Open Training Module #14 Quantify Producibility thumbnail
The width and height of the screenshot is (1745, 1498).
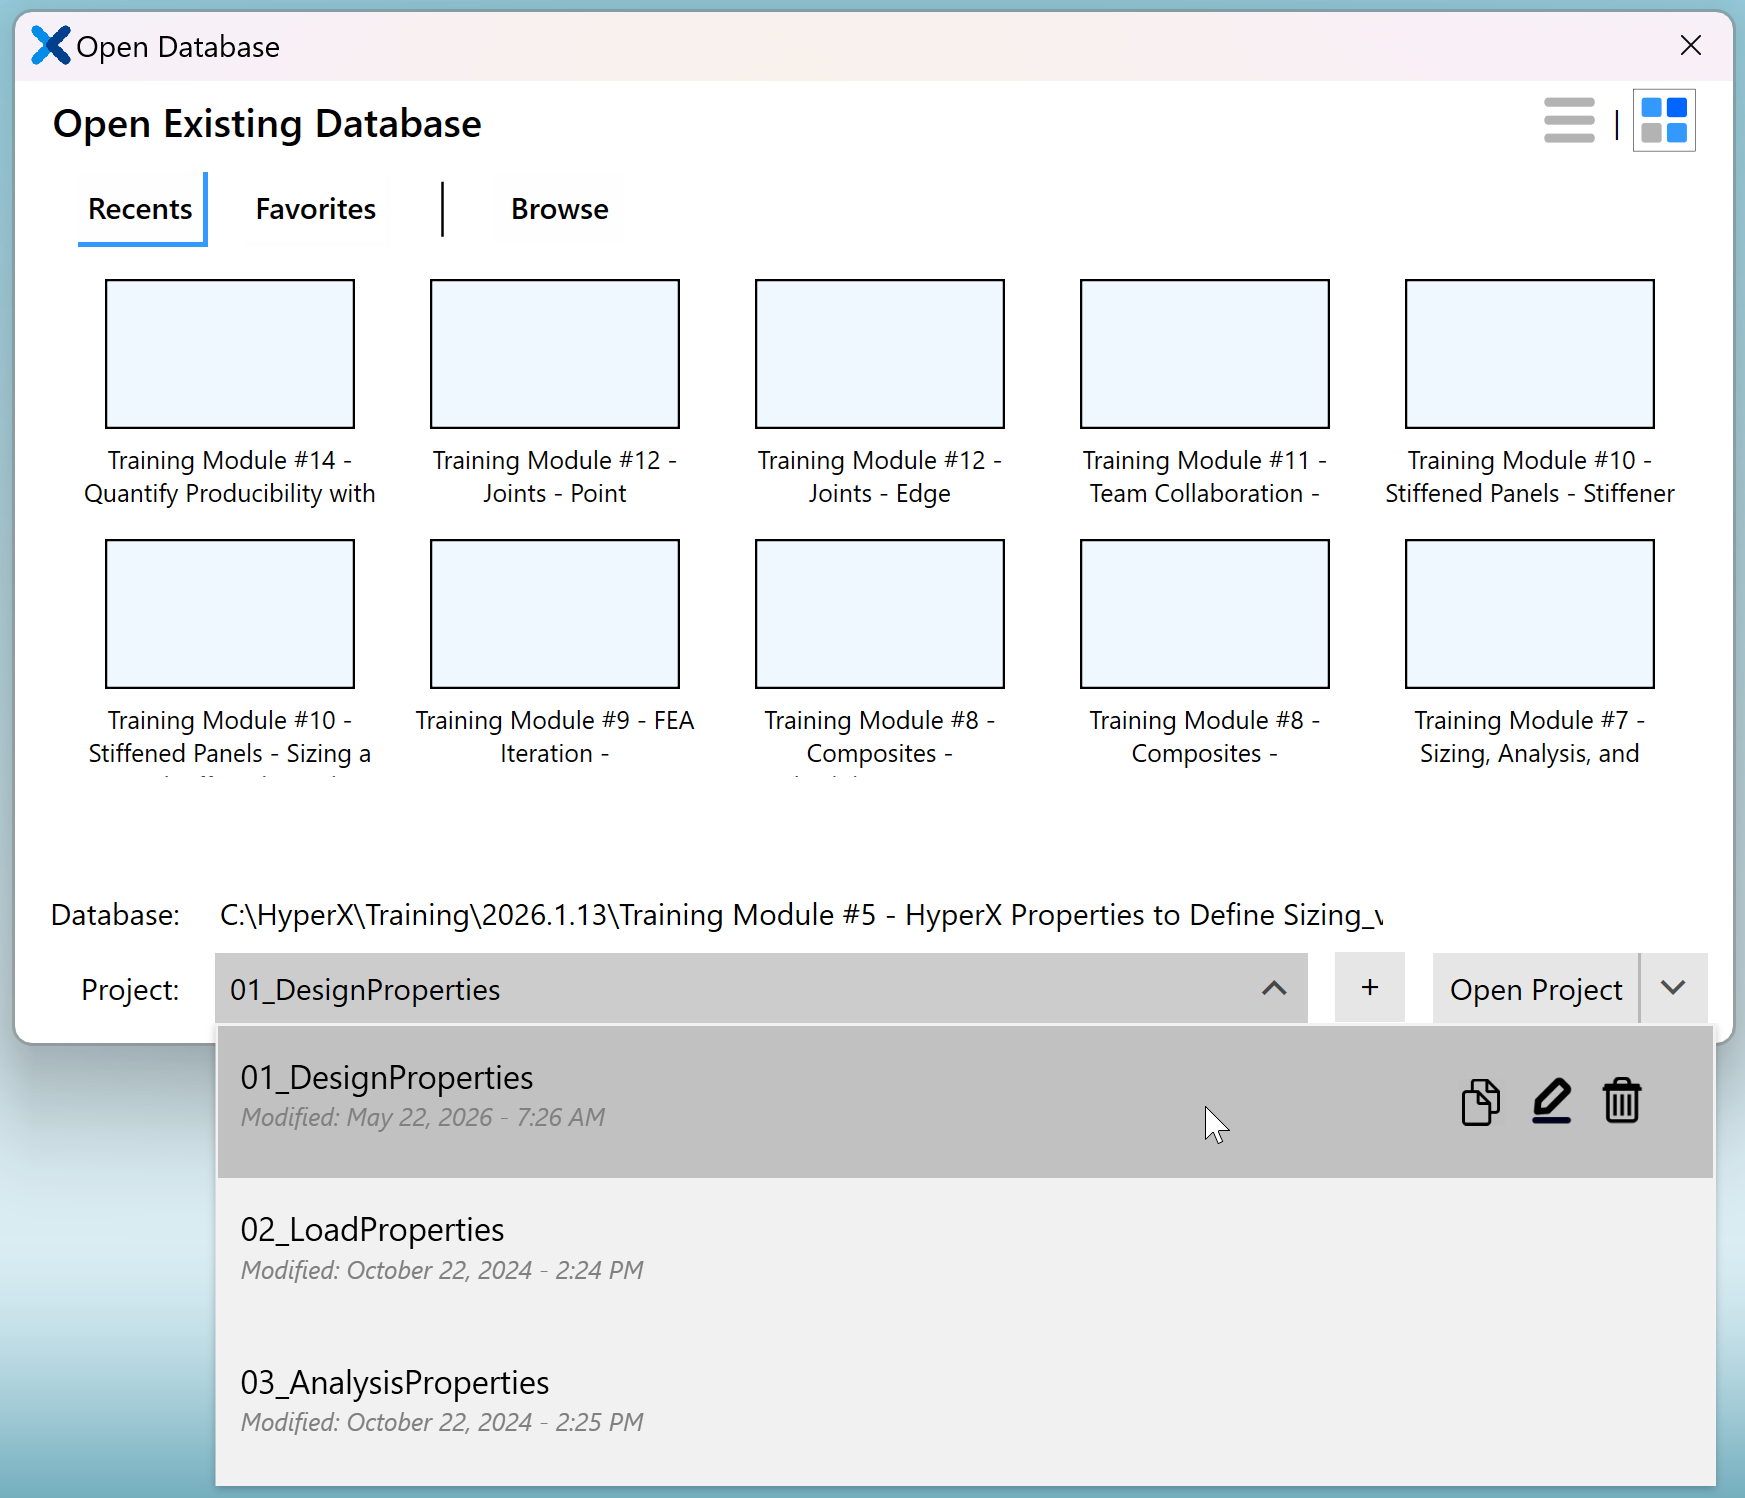[x=230, y=354]
